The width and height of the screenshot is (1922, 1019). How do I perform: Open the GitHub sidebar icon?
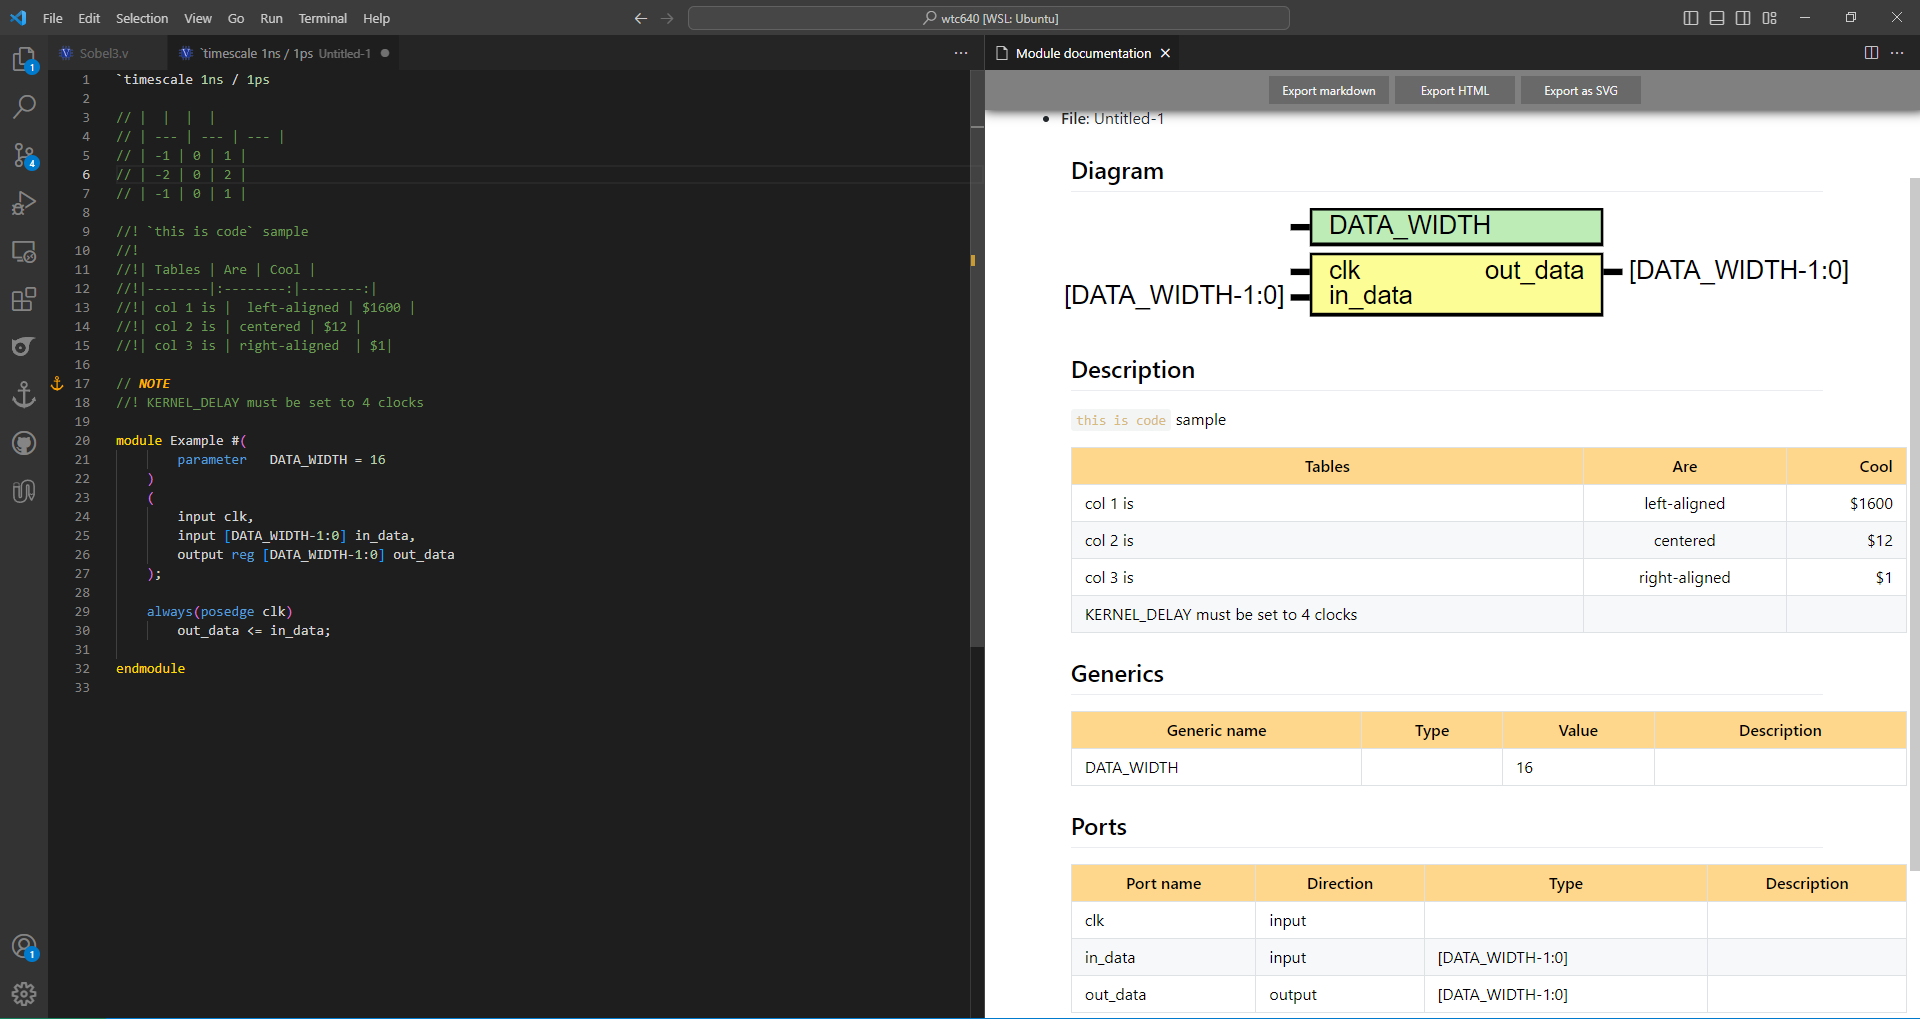pos(24,443)
